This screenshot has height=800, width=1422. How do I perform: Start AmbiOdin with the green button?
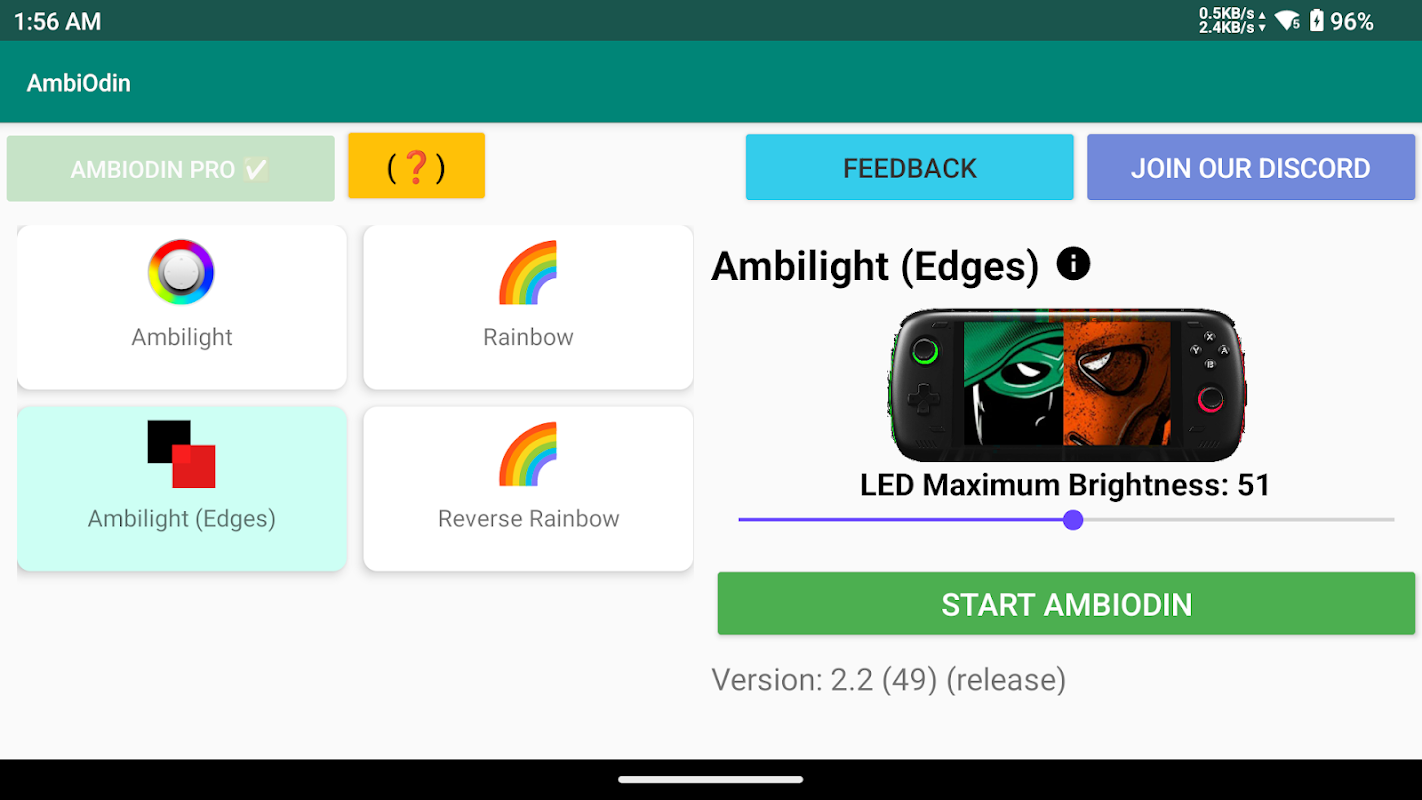(x=1066, y=604)
